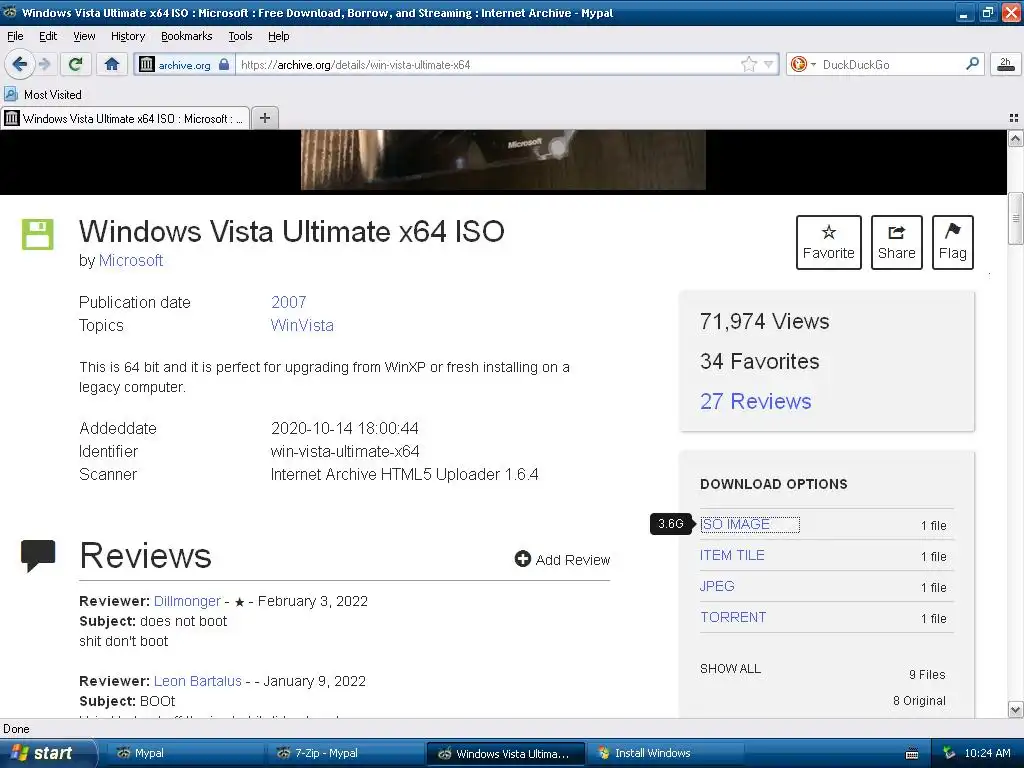1024x768 pixels.
Task: Click the tray icon beside the clock
Action: click(x=949, y=753)
